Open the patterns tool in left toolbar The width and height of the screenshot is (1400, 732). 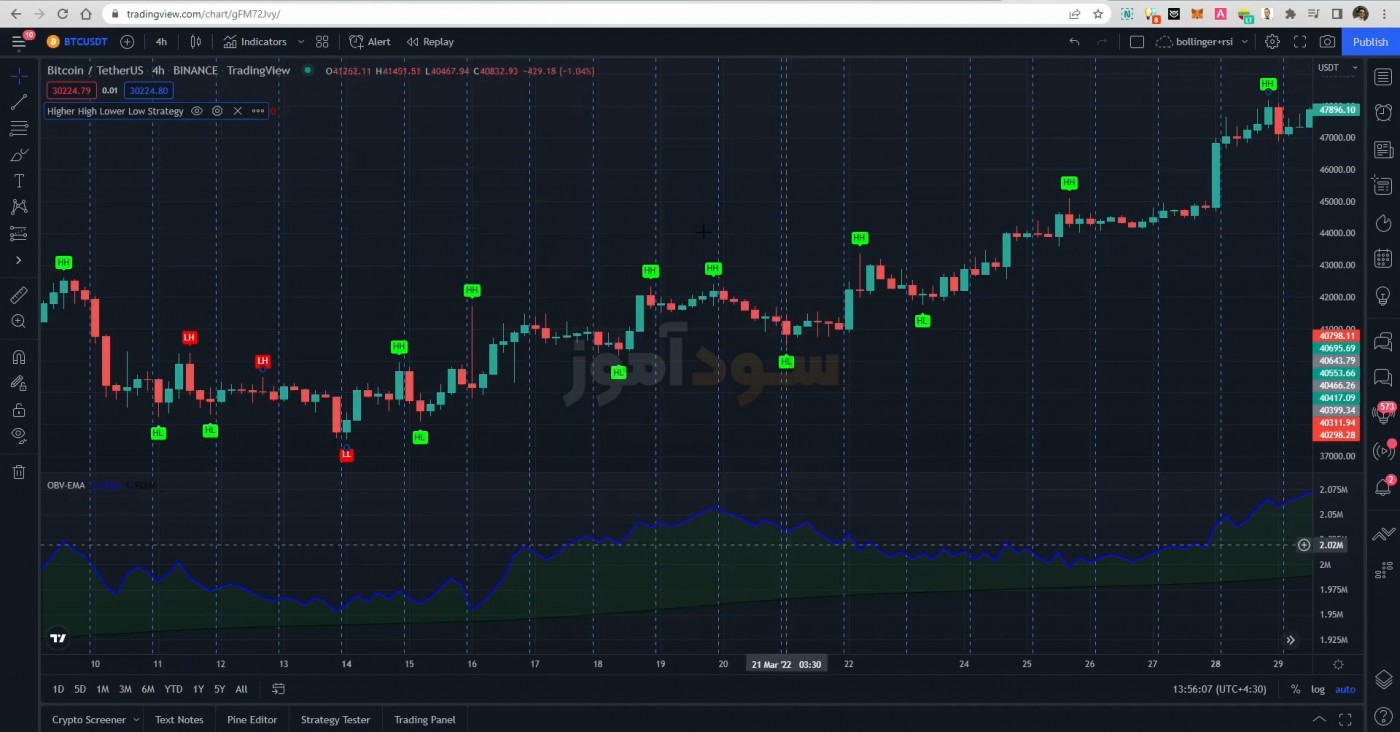[x=19, y=207]
